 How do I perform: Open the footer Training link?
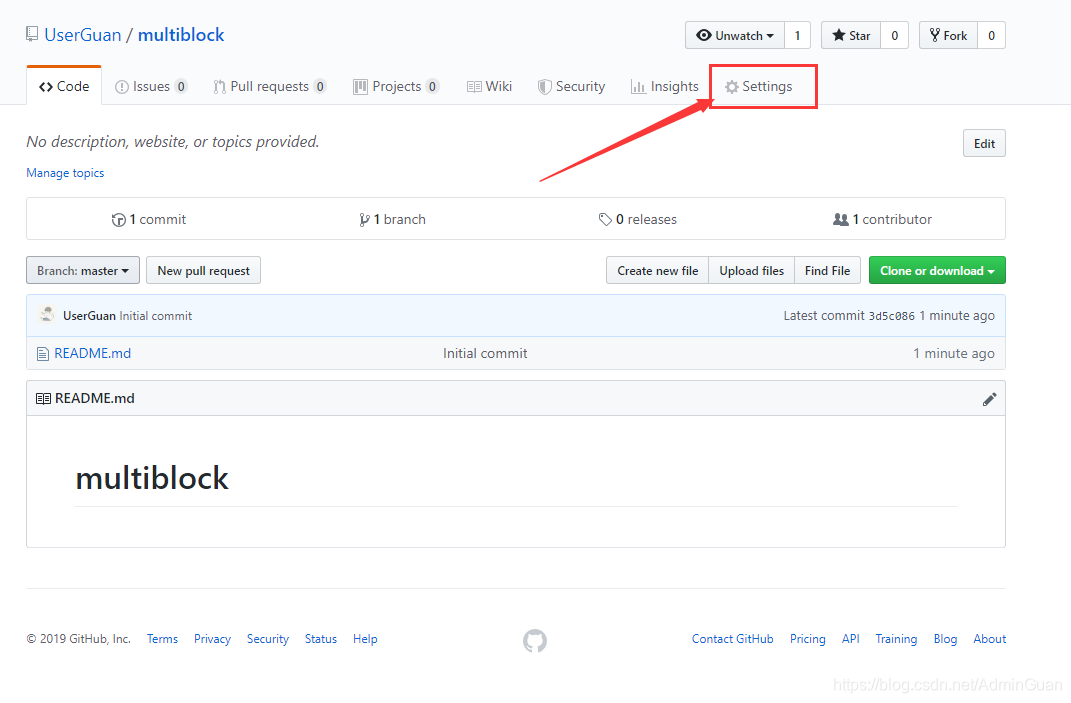pos(896,639)
